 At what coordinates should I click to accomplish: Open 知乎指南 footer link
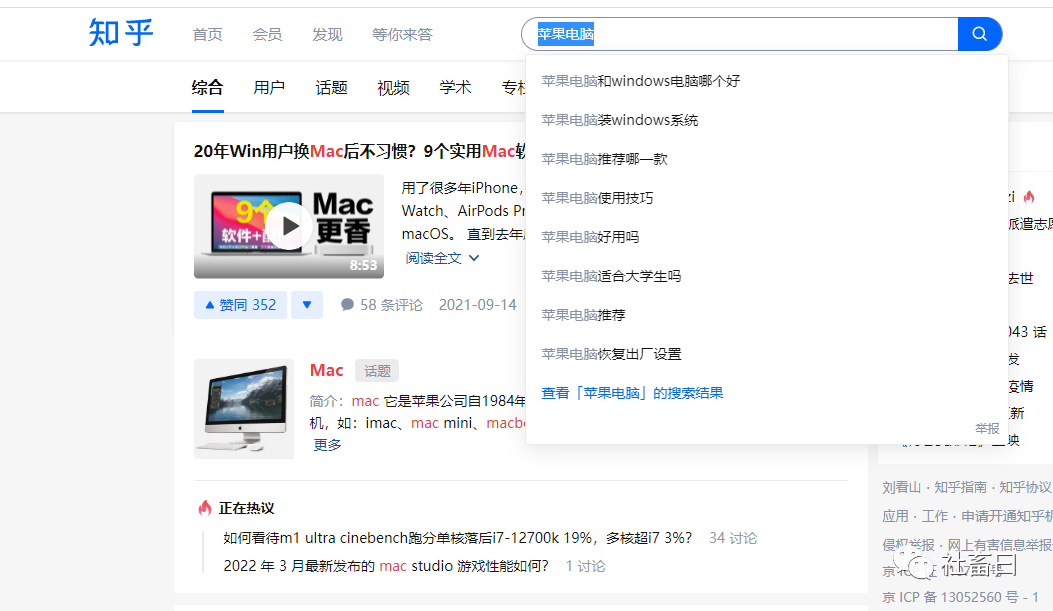point(960,487)
